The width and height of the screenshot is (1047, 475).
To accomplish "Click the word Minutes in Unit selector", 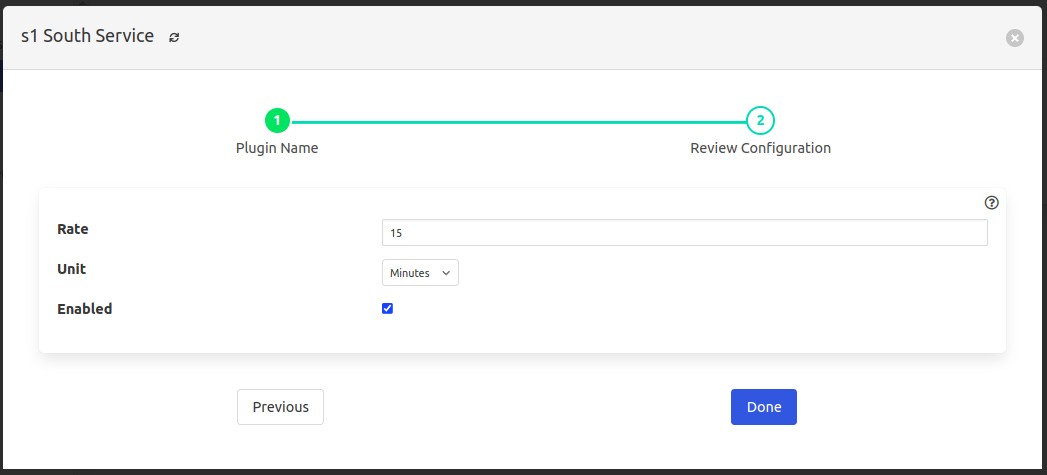I will (410, 272).
